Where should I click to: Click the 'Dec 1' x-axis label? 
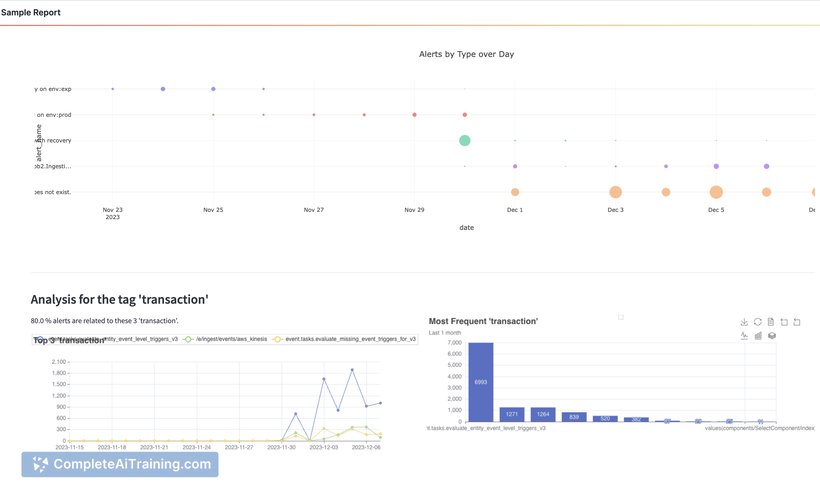[x=515, y=210]
